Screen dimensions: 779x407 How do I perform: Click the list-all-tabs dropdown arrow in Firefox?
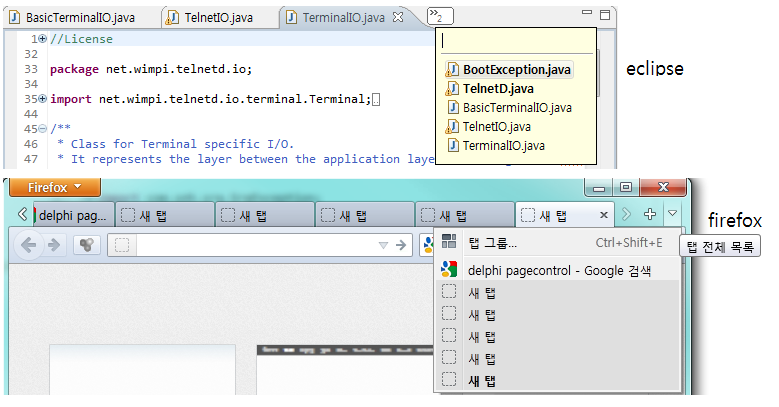pos(673,214)
